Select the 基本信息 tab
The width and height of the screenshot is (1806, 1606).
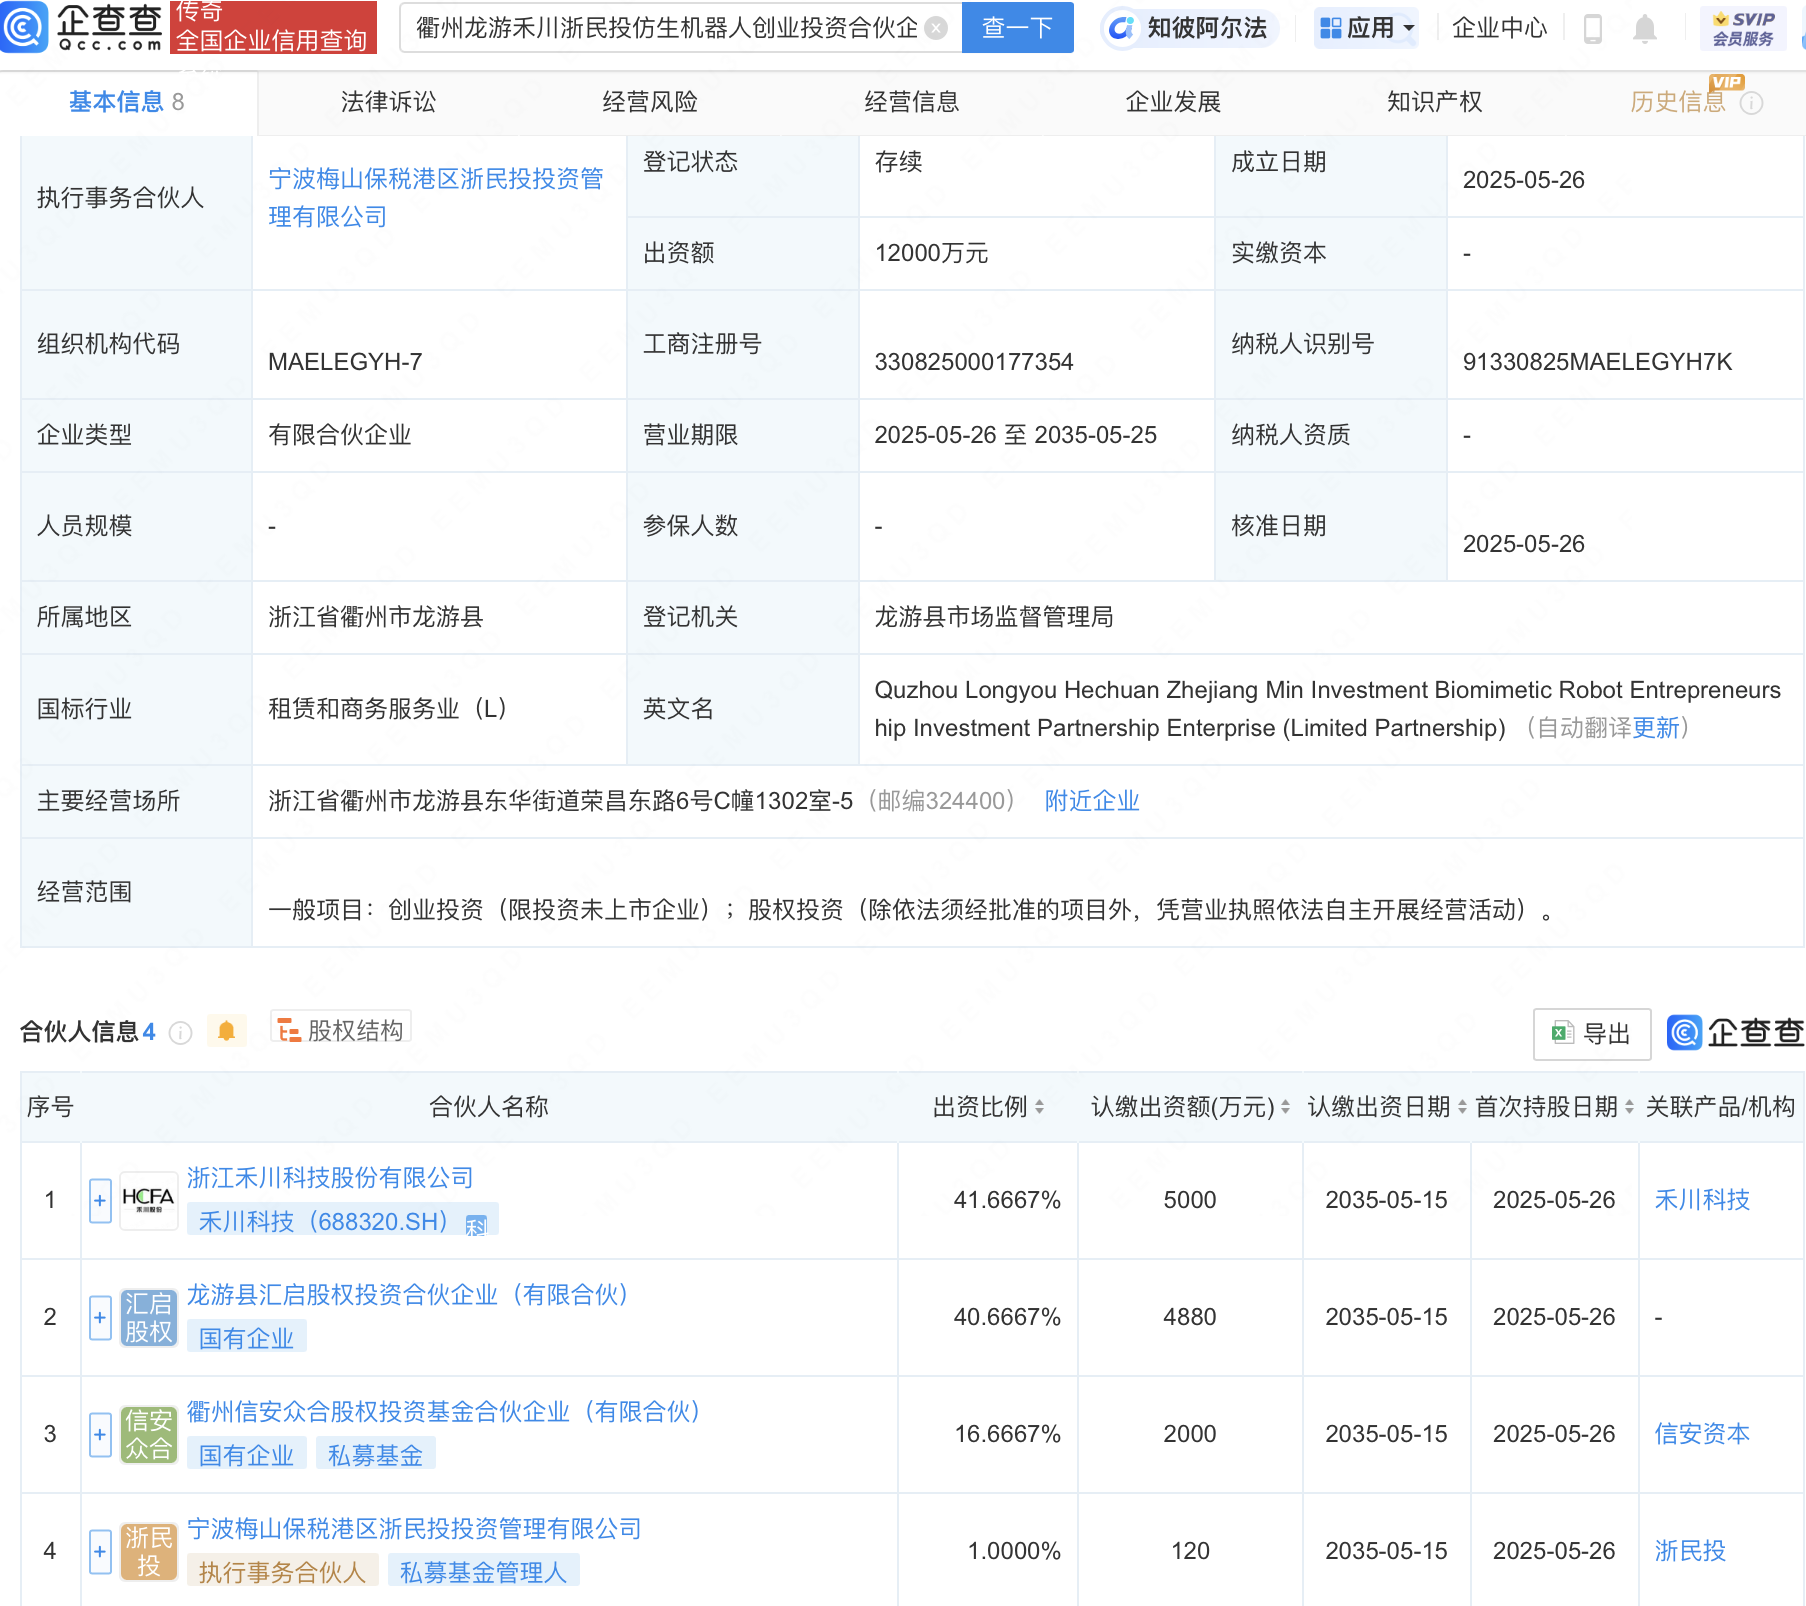[x=127, y=102]
